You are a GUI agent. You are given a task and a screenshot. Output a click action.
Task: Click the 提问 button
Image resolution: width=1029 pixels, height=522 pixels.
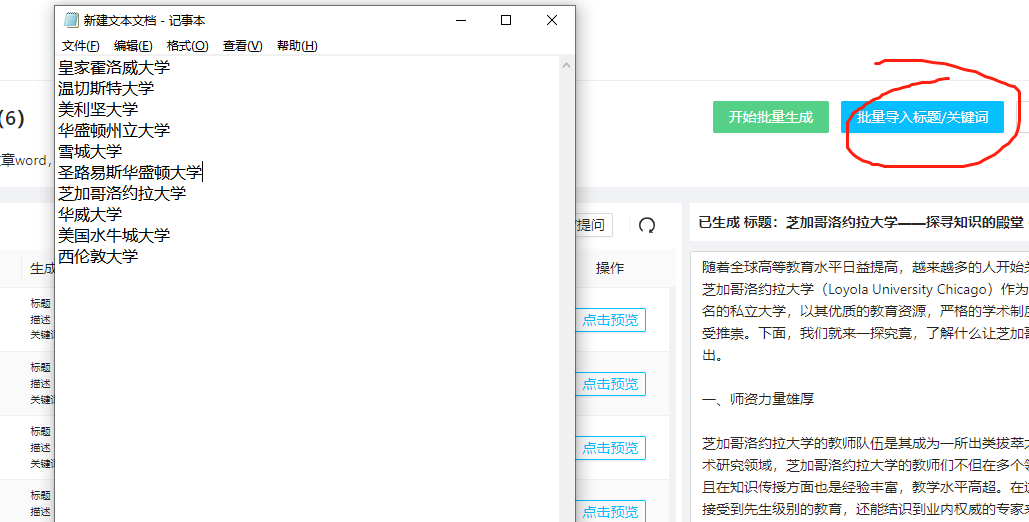593,225
